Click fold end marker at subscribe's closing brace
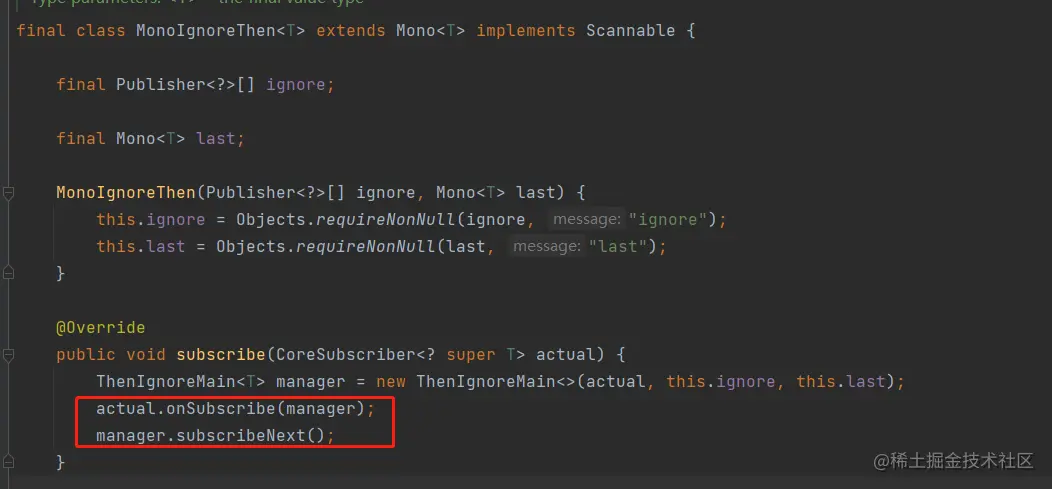Viewport: 1052px width, 489px height. pyautogui.click(x=8, y=462)
